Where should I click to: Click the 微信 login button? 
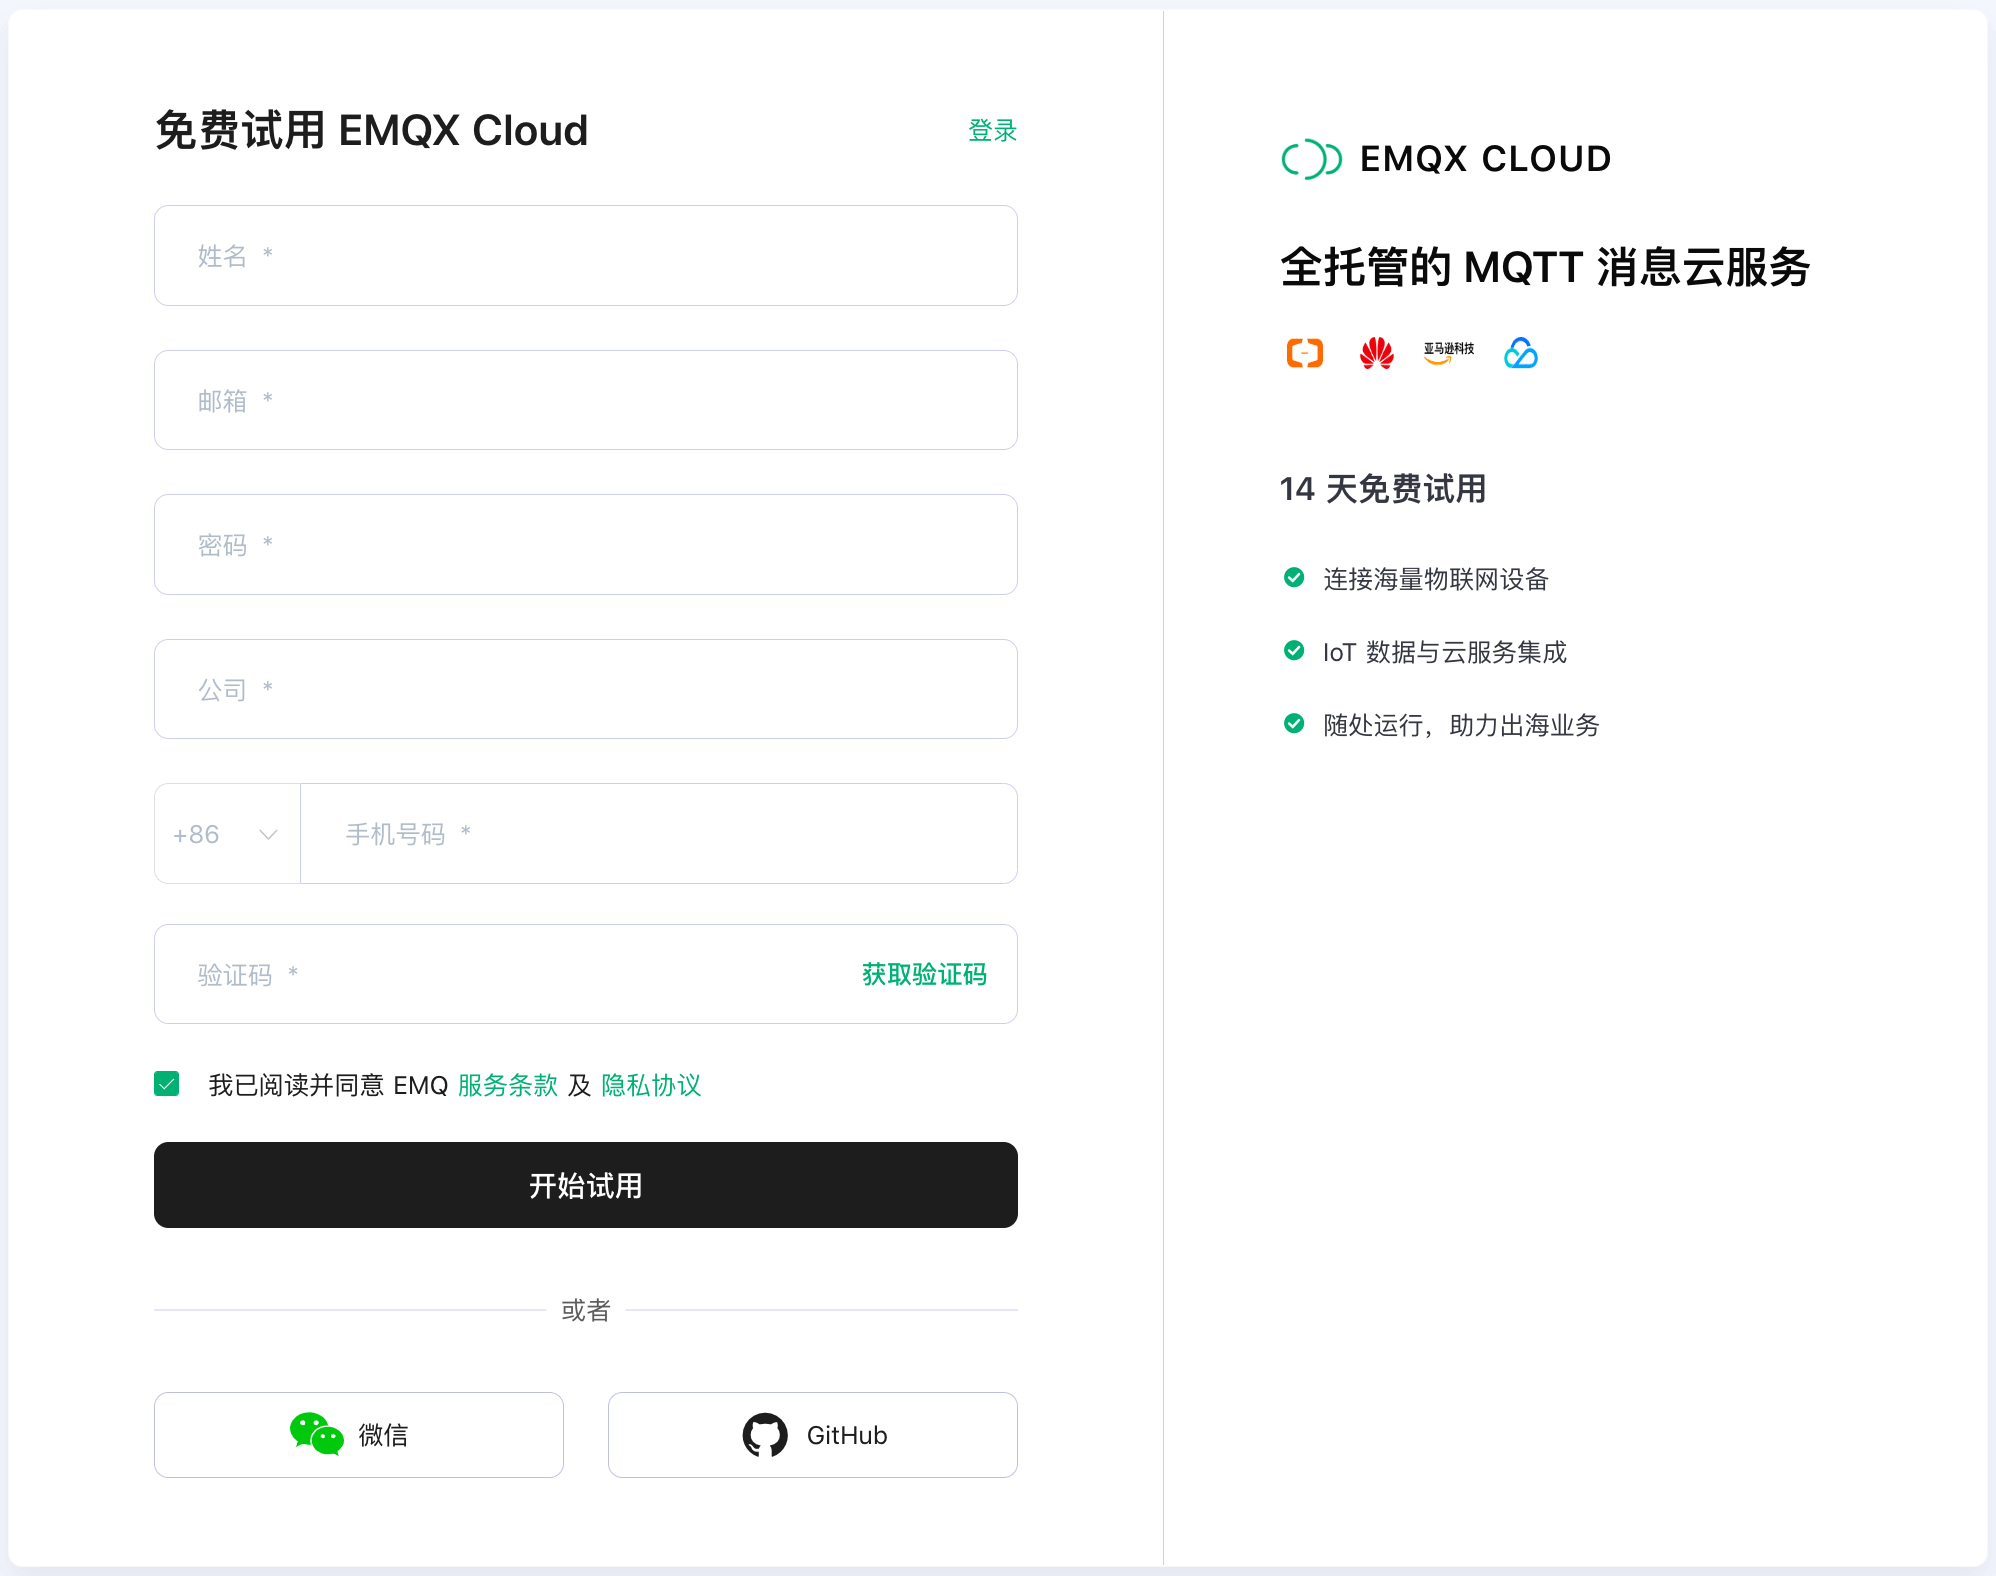pyautogui.click(x=358, y=1434)
